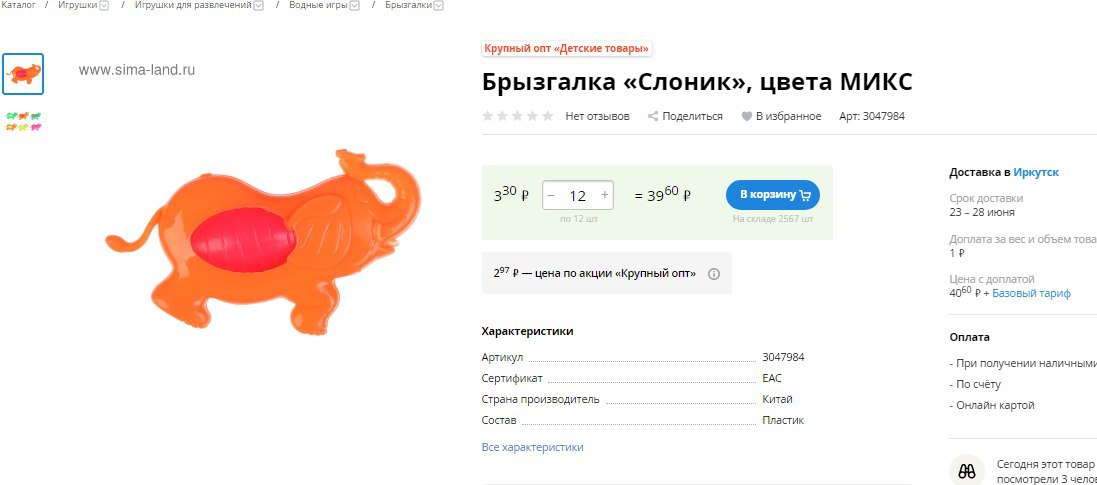
Task: Select the multicolor elephants thumbnail
Action: point(23,121)
